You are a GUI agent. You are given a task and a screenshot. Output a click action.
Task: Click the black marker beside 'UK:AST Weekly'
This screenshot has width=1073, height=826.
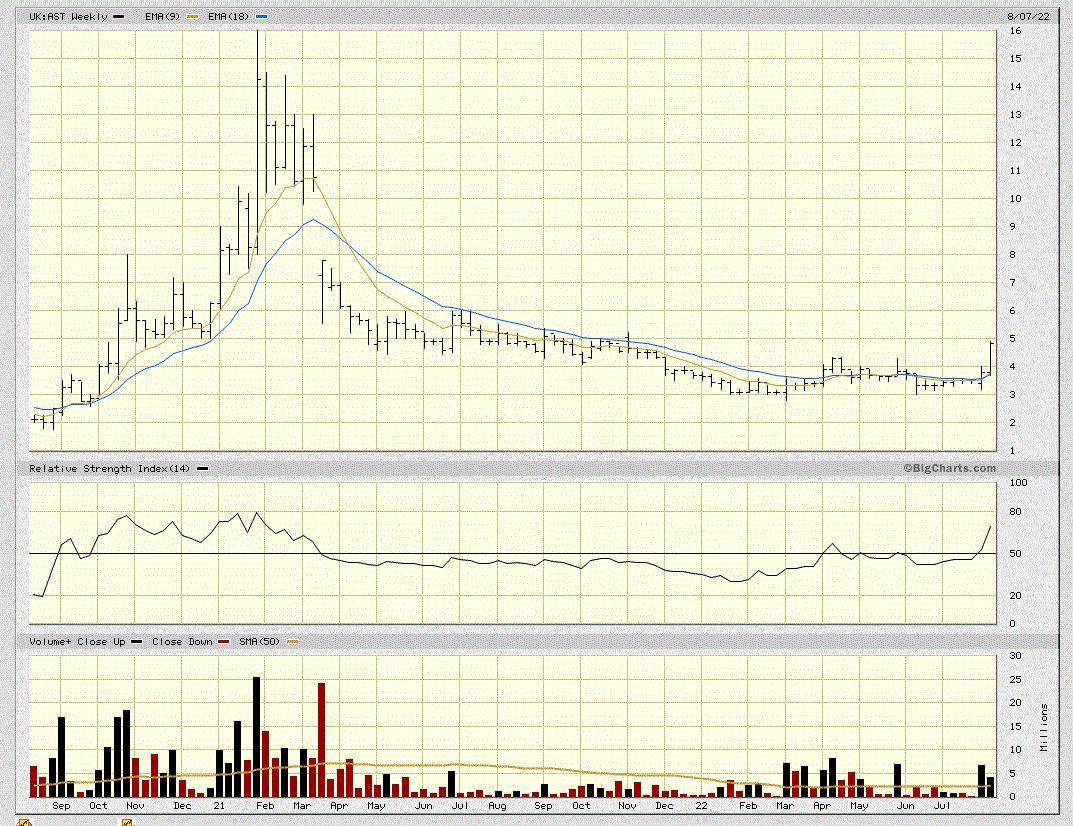tap(119, 16)
